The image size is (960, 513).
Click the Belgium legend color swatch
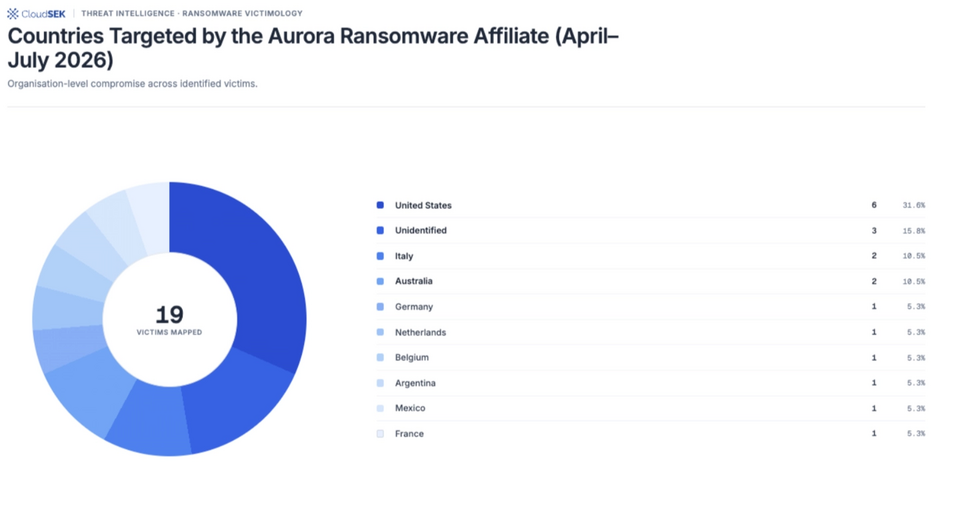pyautogui.click(x=380, y=358)
